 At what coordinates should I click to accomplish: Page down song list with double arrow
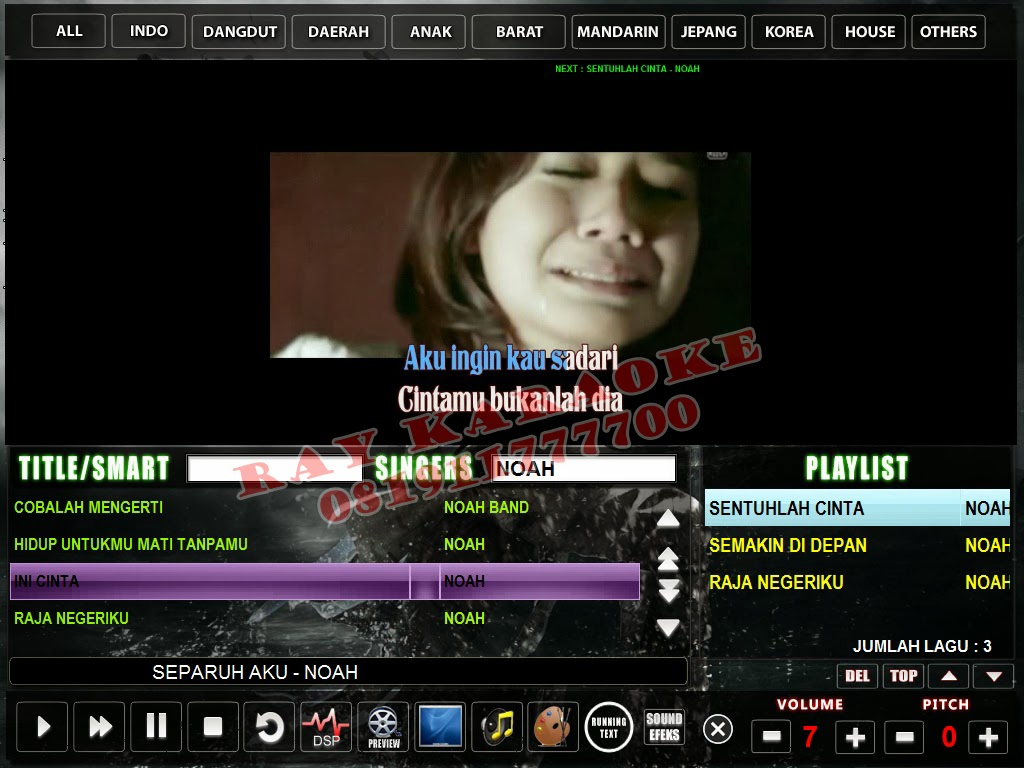point(668,590)
